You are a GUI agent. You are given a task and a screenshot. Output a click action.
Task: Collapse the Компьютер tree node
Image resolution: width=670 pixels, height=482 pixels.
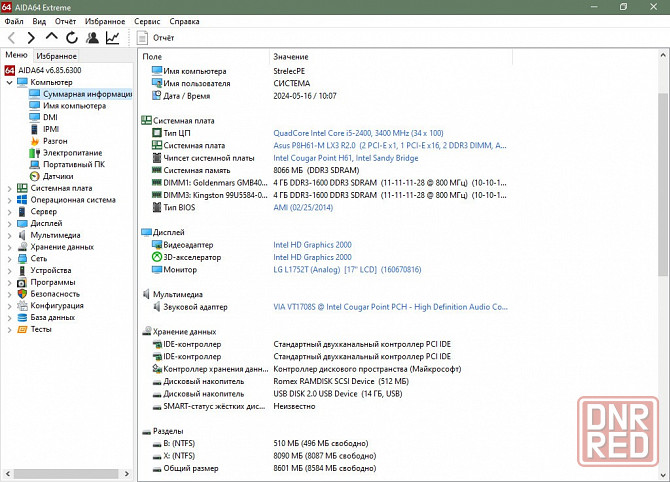(x=9, y=82)
